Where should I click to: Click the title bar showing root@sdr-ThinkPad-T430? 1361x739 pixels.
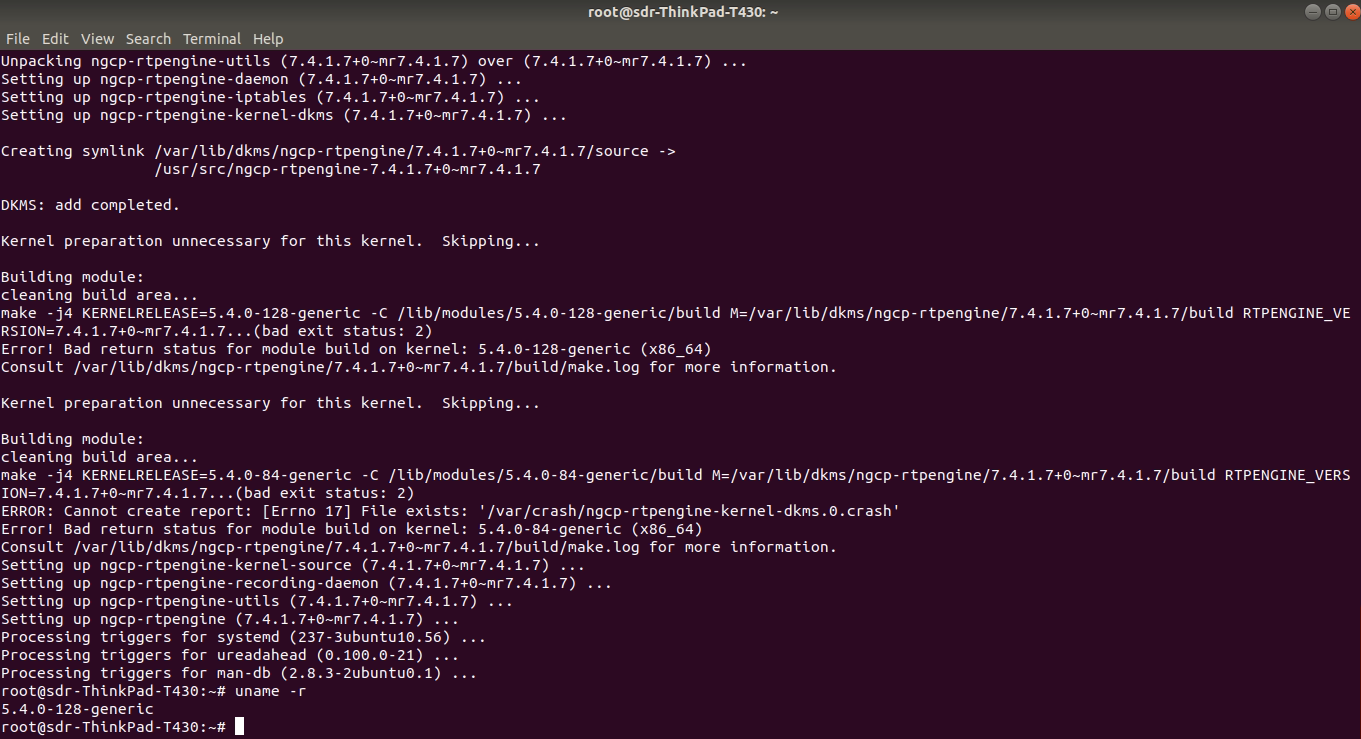click(x=683, y=11)
